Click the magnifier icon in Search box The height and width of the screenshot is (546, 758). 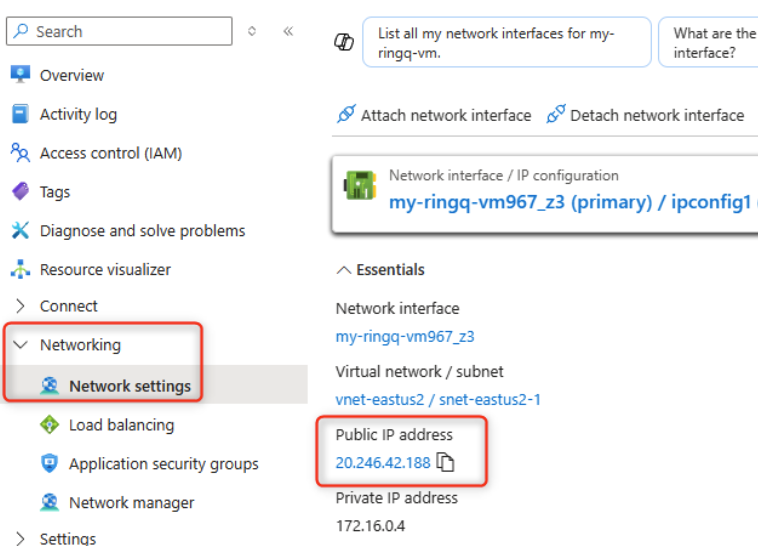[x=21, y=31]
